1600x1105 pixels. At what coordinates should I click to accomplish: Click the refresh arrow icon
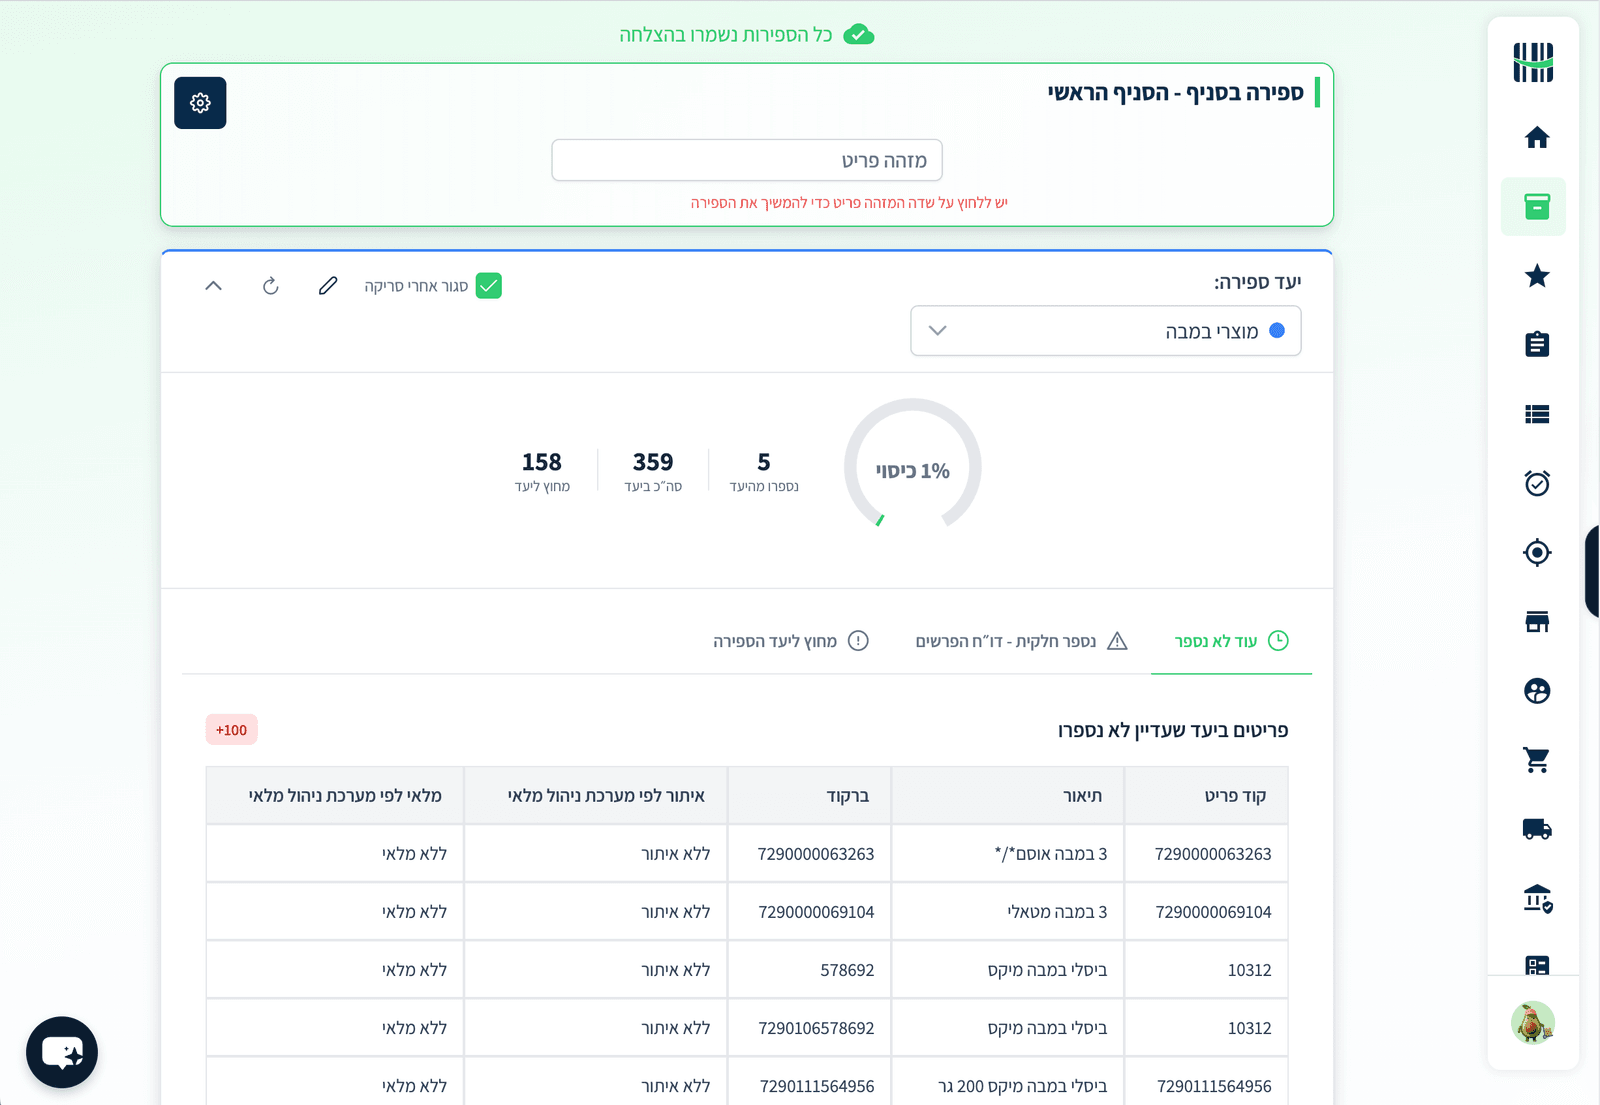point(270,286)
